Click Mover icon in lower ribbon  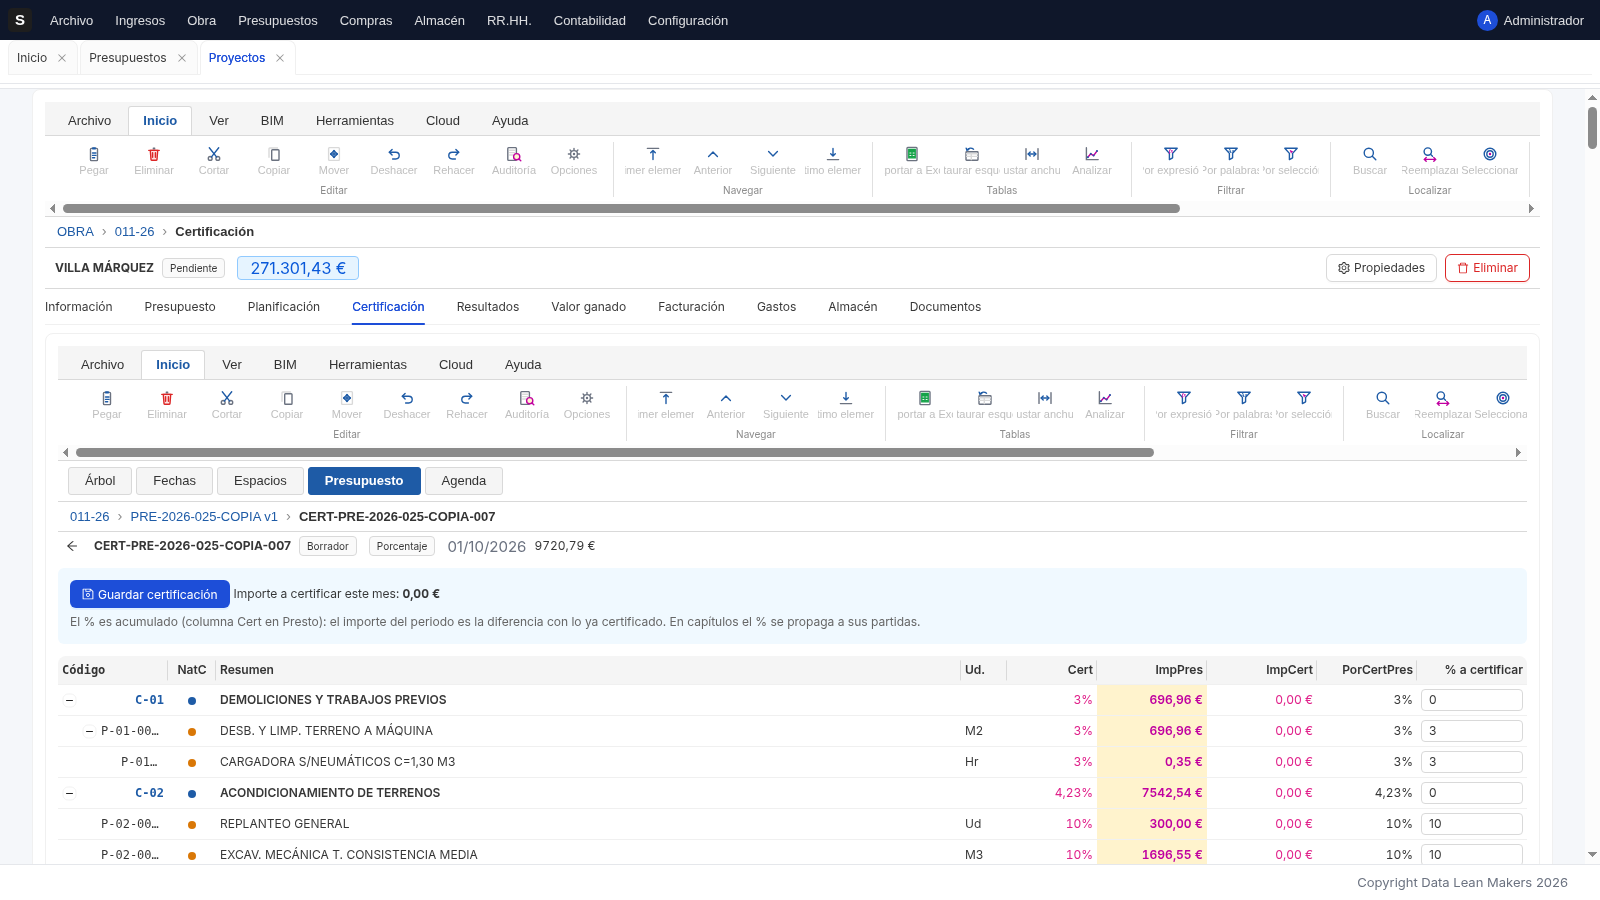347,398
